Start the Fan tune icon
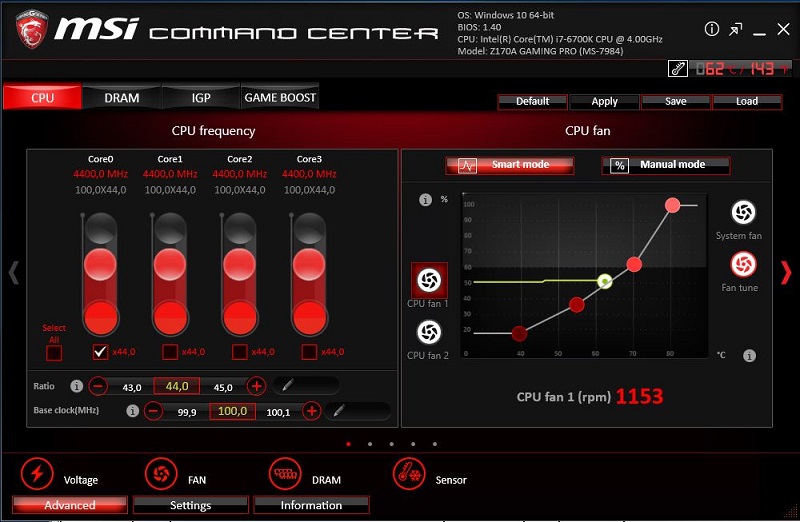Screen dimensions: 800x522 coord(743,264)
